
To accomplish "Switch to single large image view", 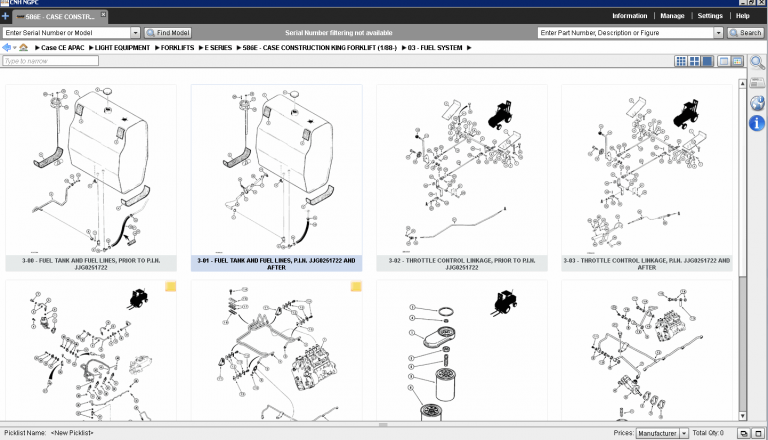I will (x=707, y=62).
